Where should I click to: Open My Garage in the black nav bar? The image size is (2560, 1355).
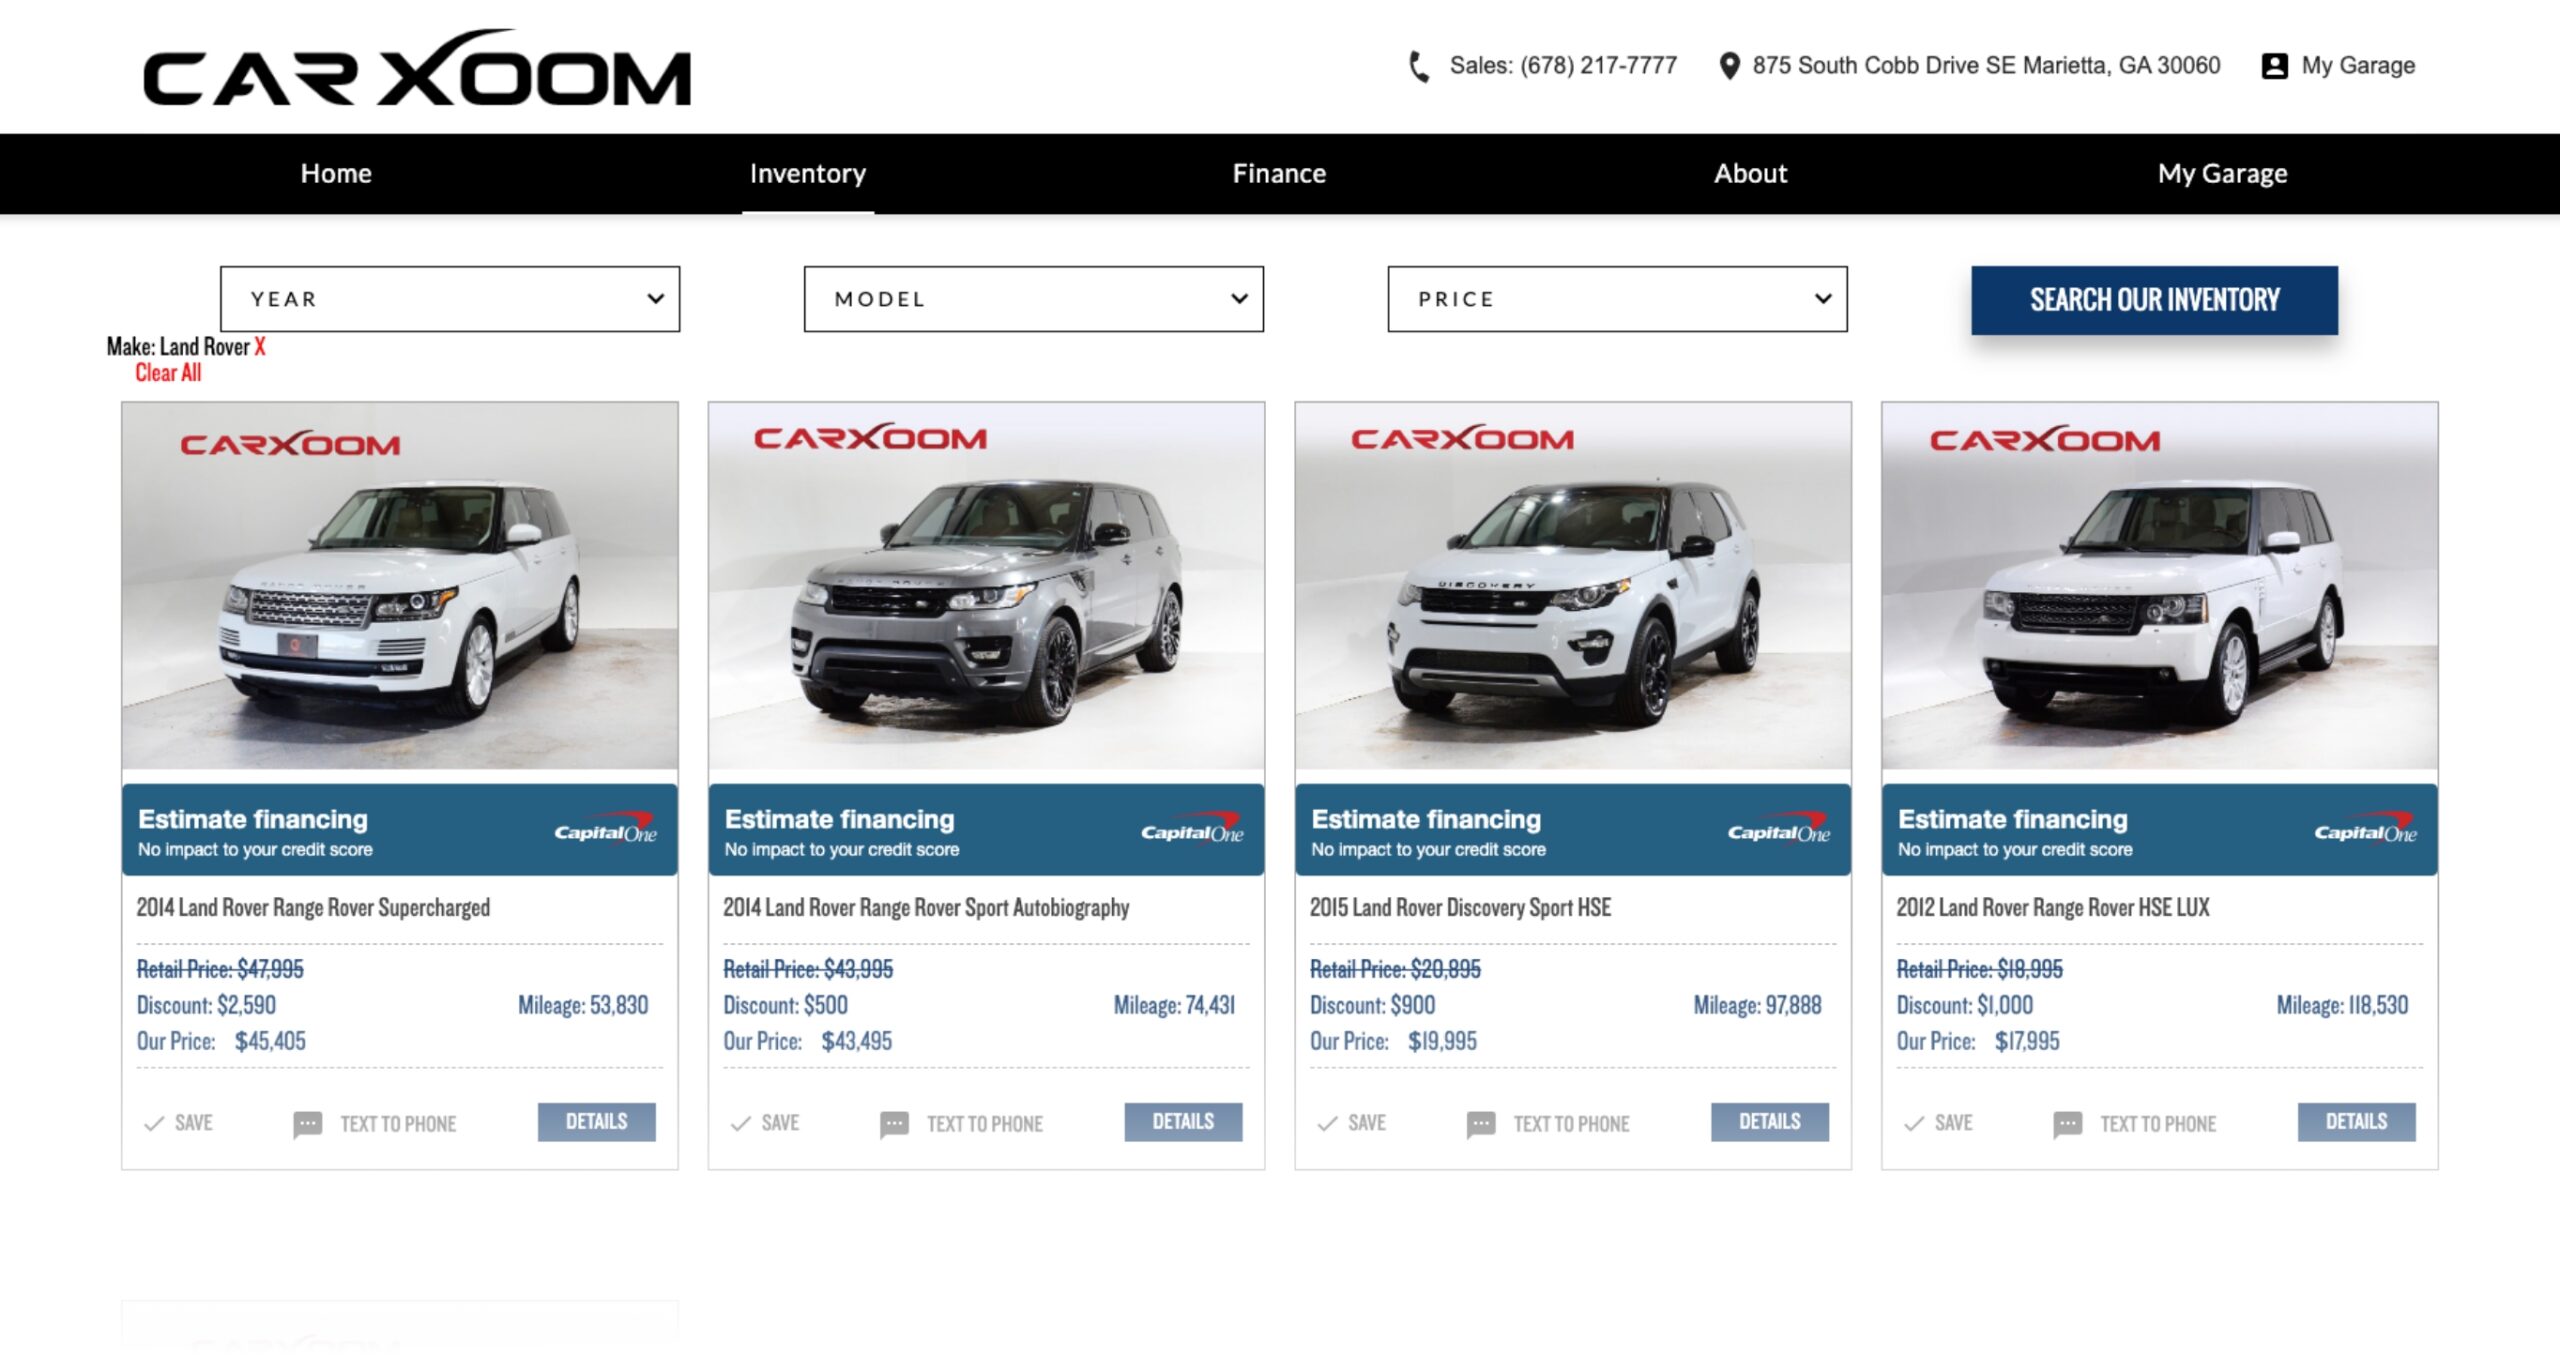(2222, 174)
